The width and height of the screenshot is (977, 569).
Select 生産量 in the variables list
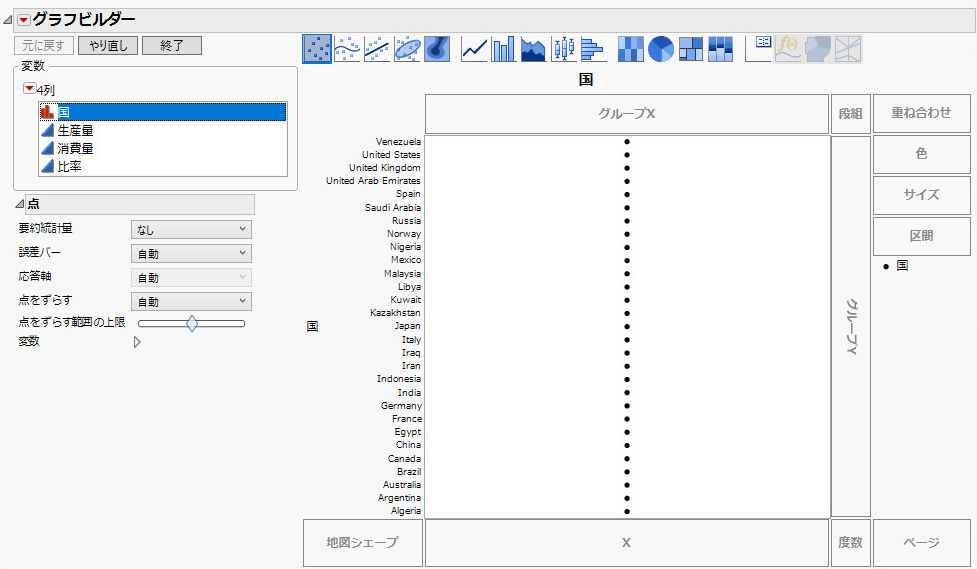pyautogui.click(x=76, y=130)
